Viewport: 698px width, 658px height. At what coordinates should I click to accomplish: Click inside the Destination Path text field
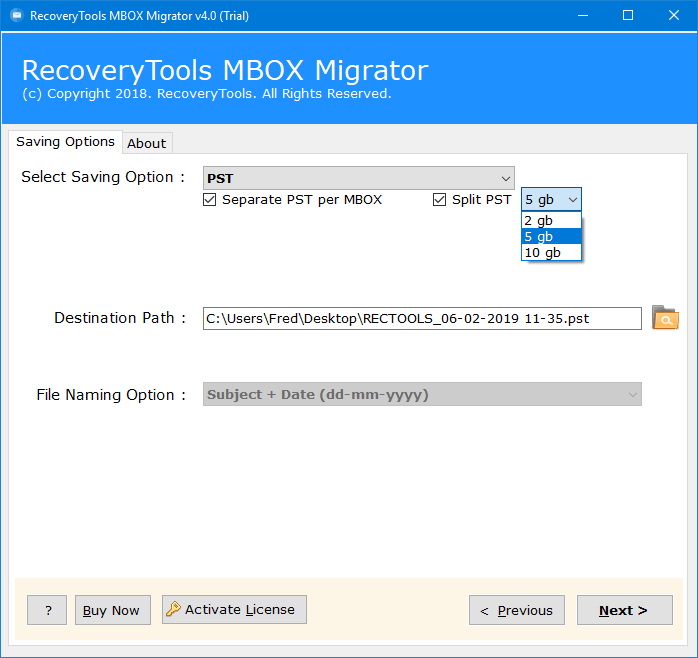[x=421, y=318]
